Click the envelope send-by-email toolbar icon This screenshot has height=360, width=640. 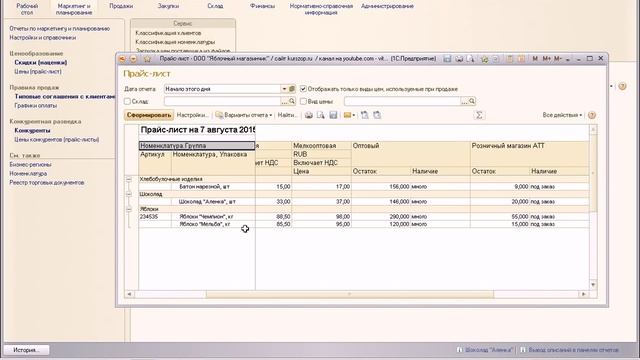(347, 116)
